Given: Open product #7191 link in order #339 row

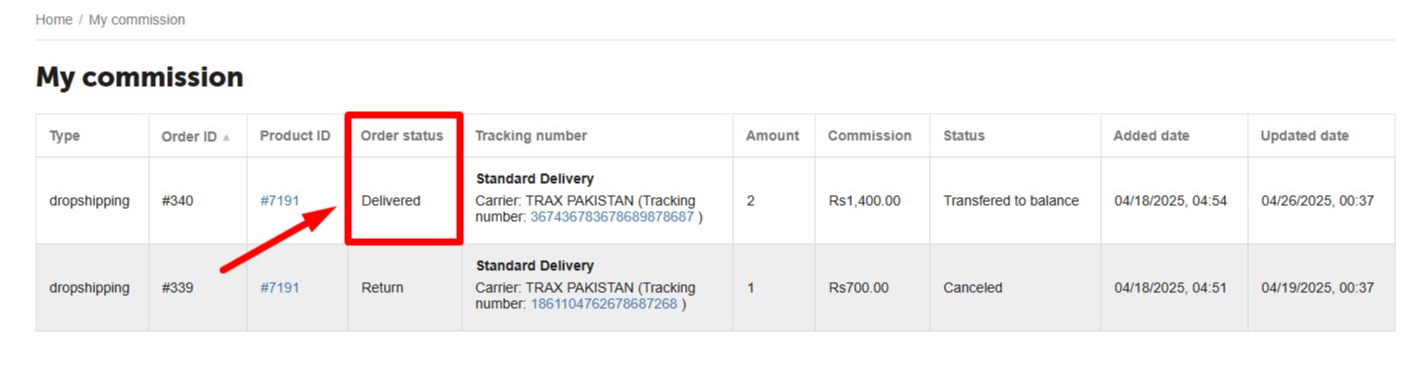Looking at the screenshot, I should point(280,288).
